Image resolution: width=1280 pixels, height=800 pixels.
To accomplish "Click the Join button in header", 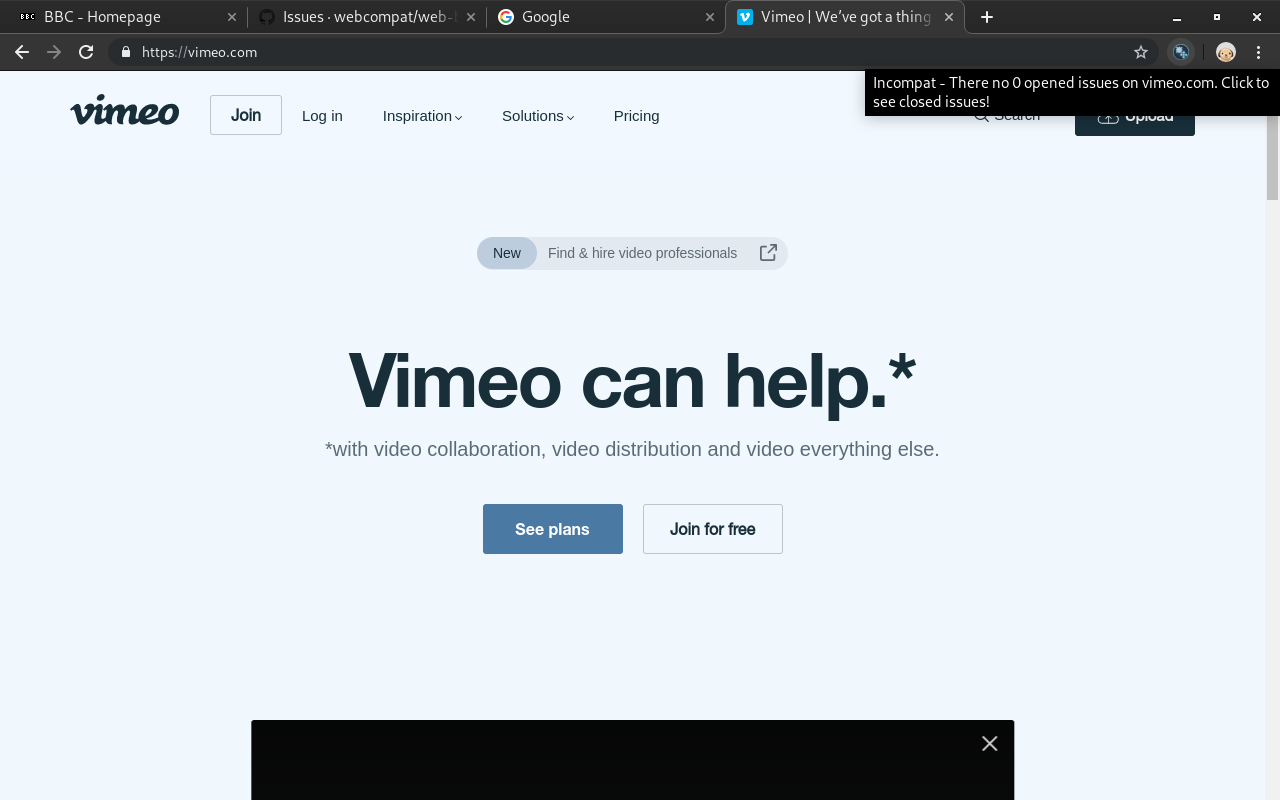I will pos(246,115).
